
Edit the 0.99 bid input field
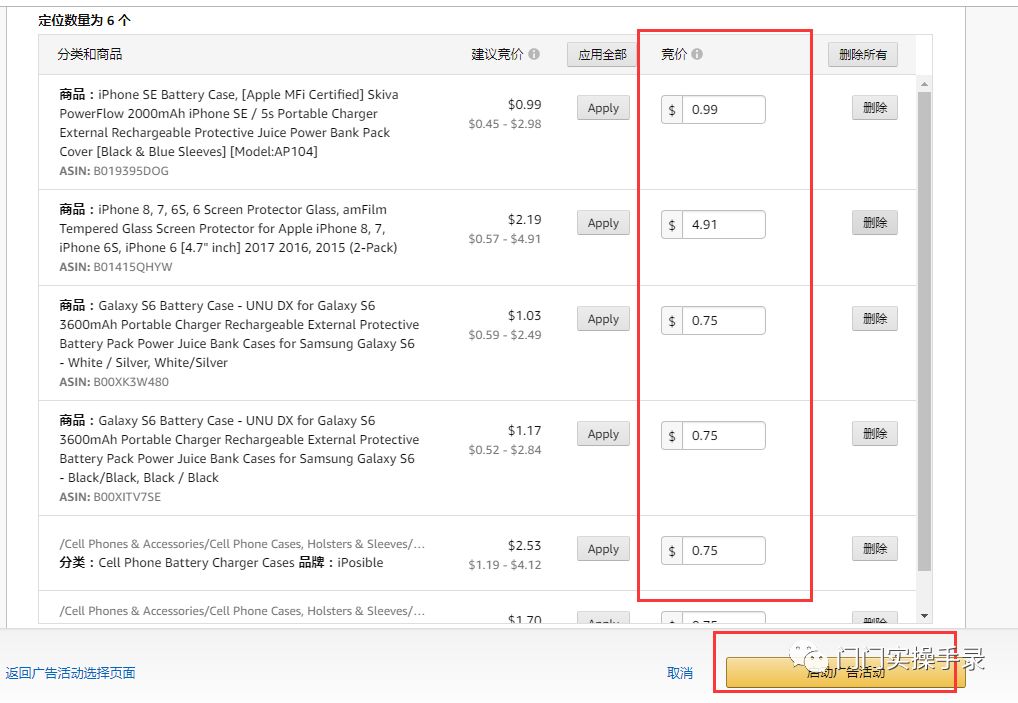[723, 110]
